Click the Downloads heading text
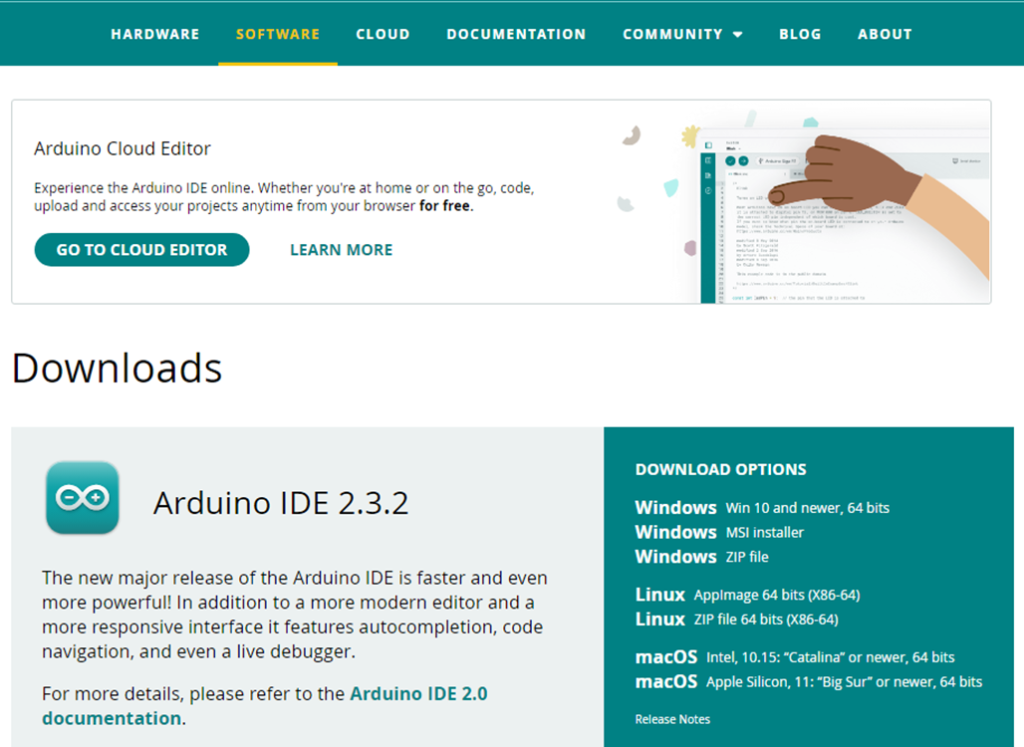 point(117,368)
